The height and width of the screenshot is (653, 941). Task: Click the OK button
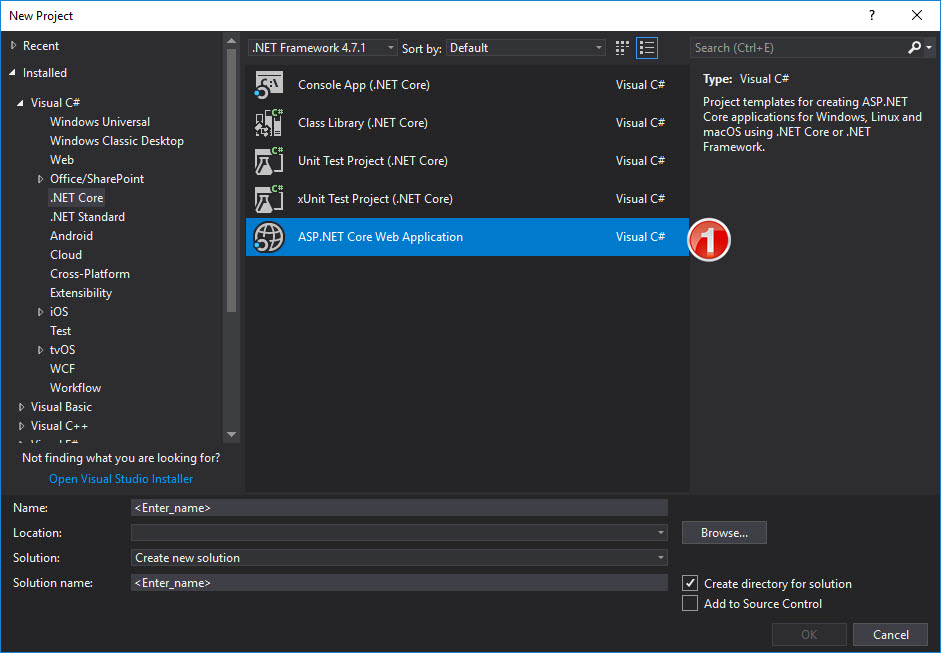809,634
